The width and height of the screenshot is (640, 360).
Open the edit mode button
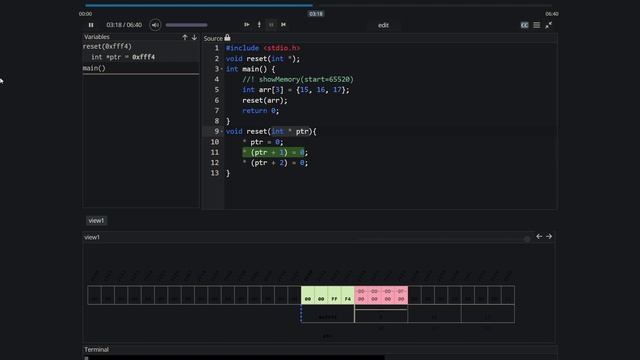(x=383, y=25)
